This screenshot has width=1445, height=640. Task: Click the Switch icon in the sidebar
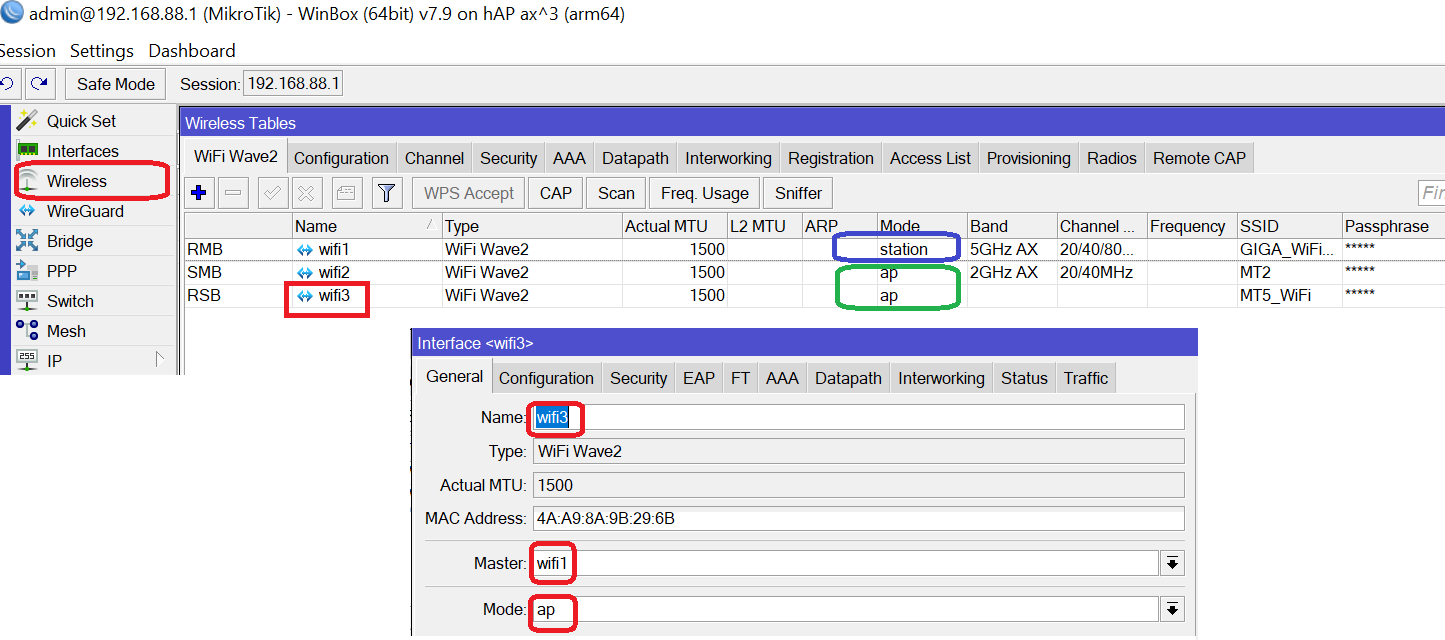pos(28,301)
